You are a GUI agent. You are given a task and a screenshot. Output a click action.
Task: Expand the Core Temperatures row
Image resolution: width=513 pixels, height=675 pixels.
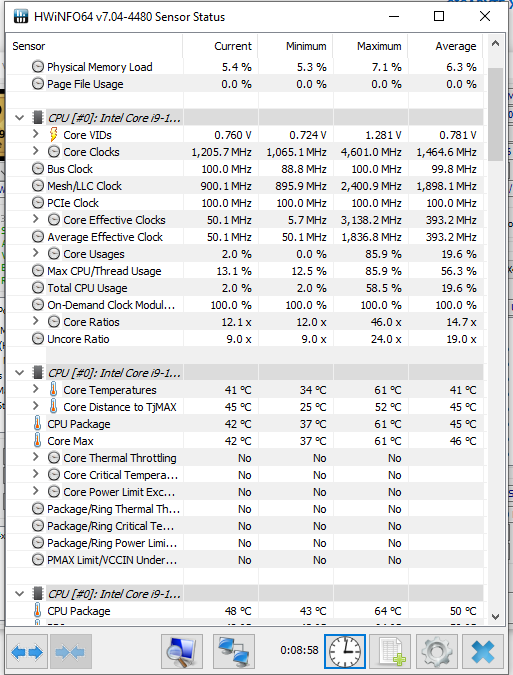(x=36, y=389)
